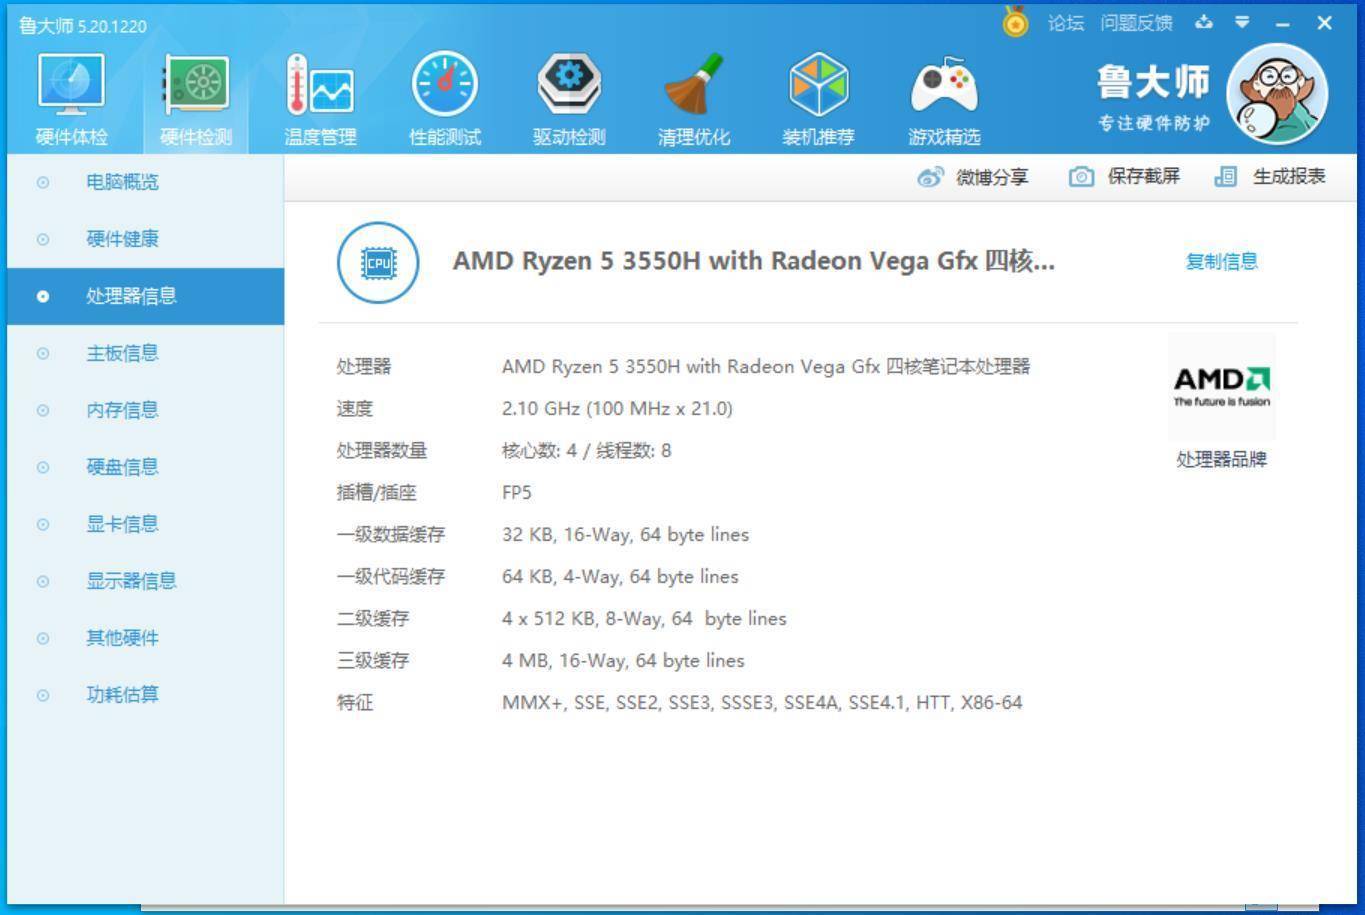Select 硬件健康 in sidebar

click(145, 239)
